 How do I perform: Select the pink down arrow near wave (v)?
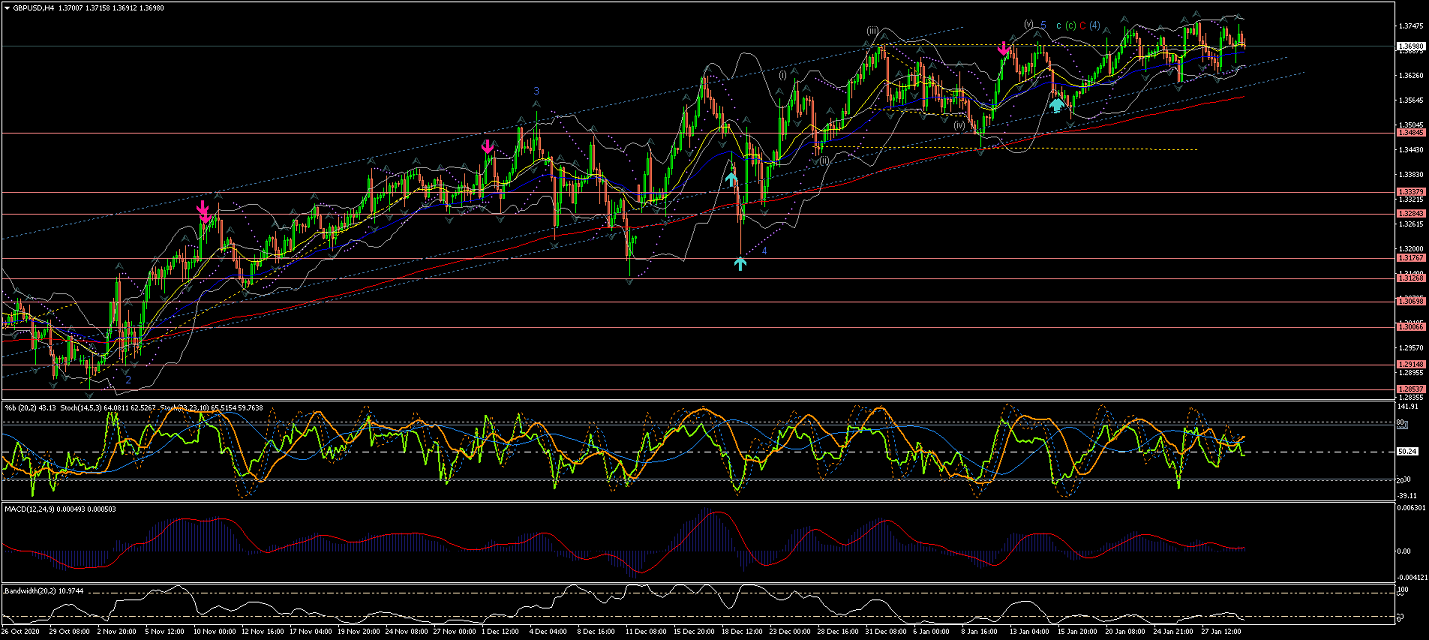pyautogui.click(x=1004, y=48)
